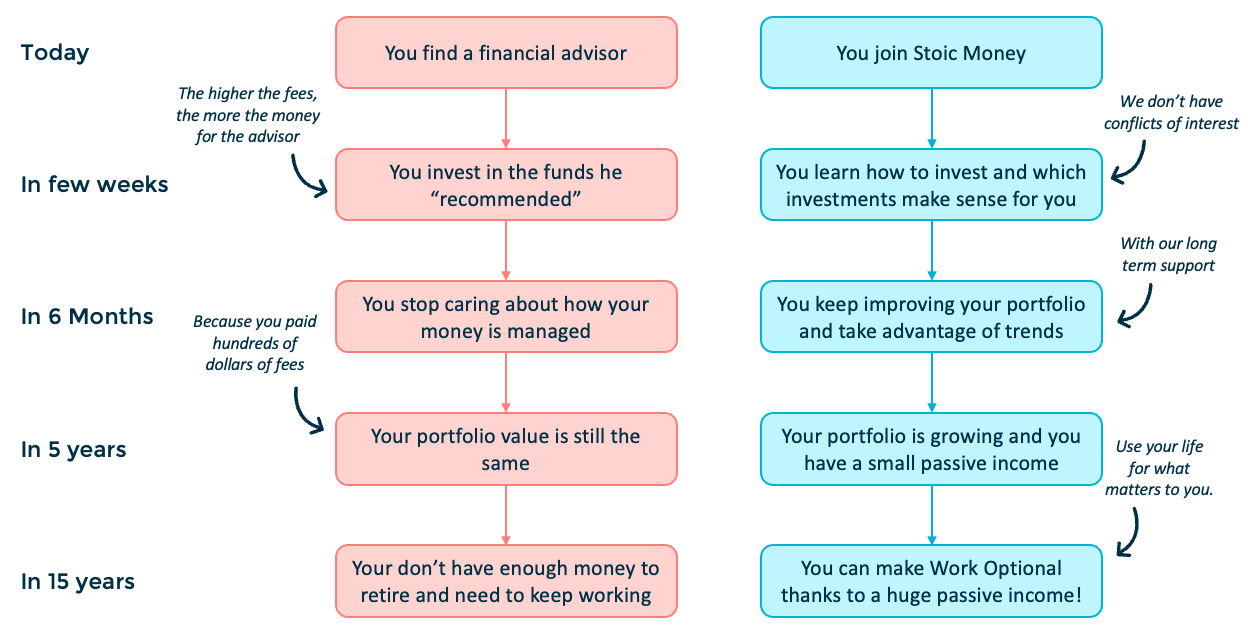
Task: Click the 'With our long term support' note
Action: [1167, 254]
